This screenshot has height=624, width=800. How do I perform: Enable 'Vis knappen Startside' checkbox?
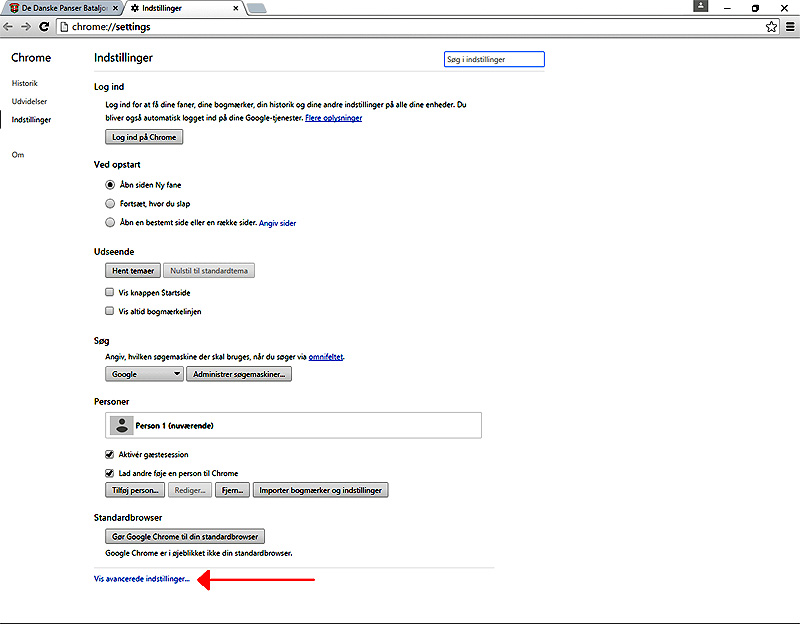point(110,293)
